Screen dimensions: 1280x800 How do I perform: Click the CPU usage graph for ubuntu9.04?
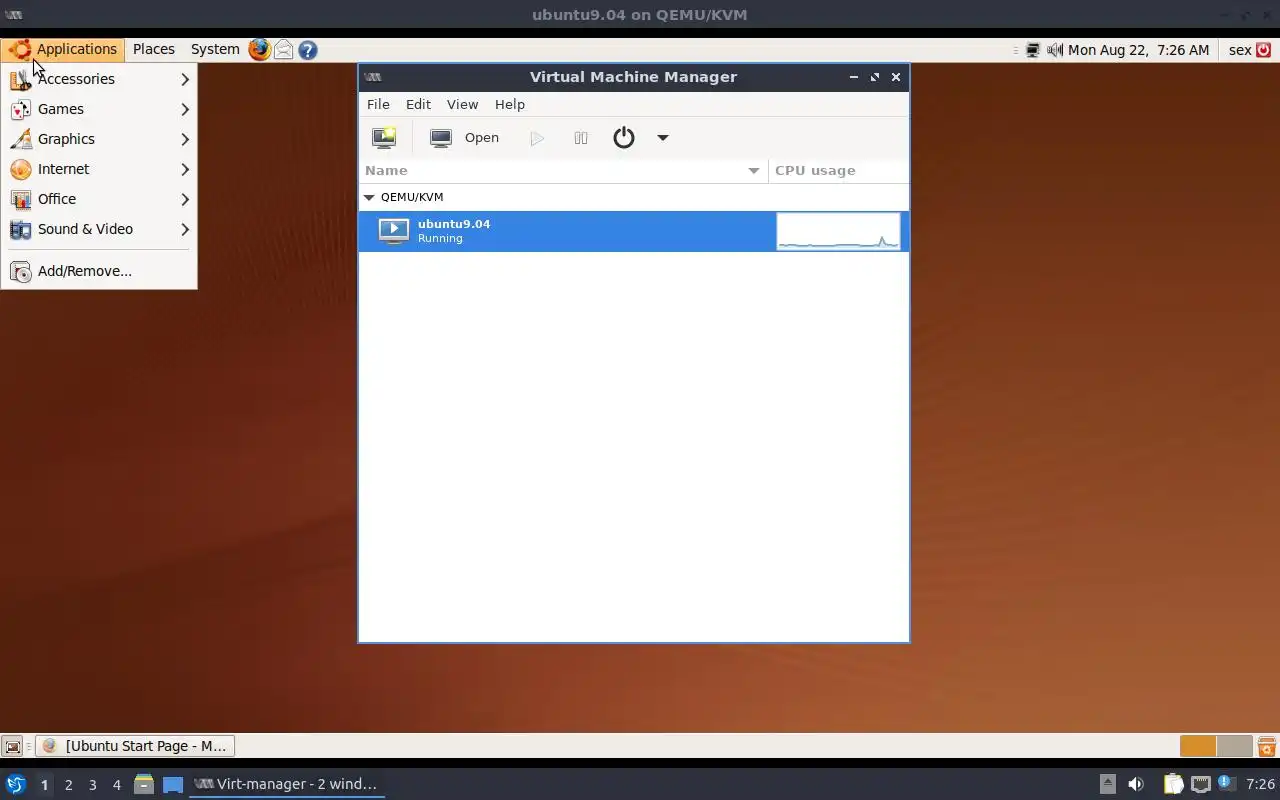[838, 231]
